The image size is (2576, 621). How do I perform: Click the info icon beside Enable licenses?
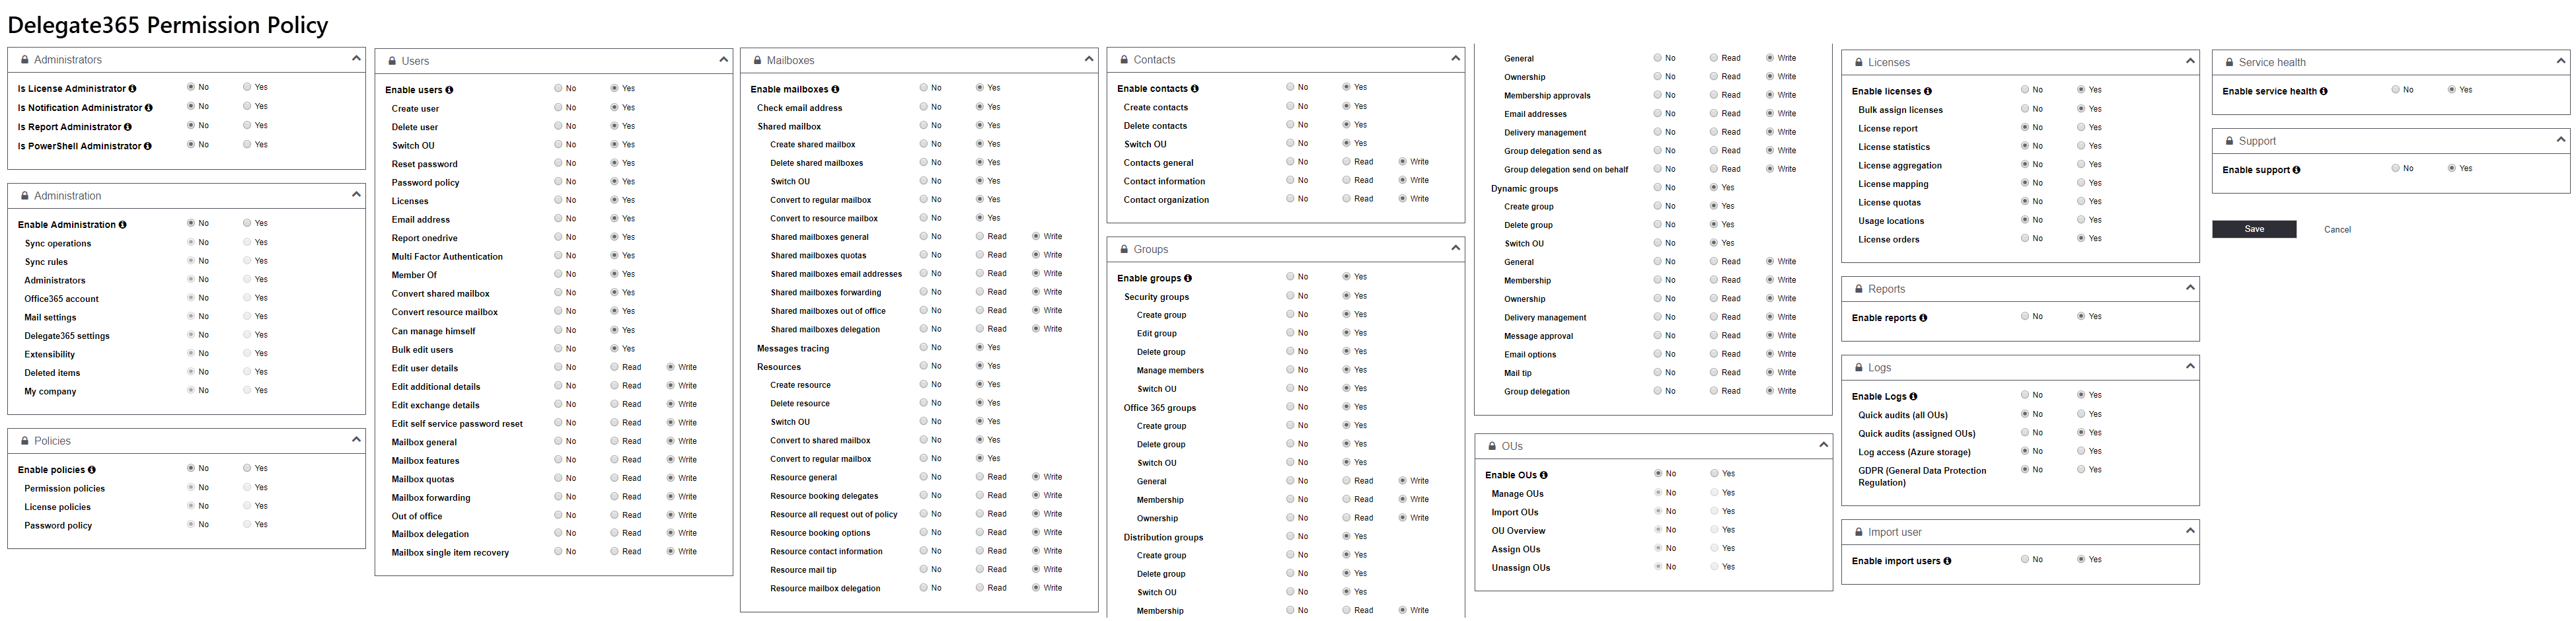tap(1928, 91)
